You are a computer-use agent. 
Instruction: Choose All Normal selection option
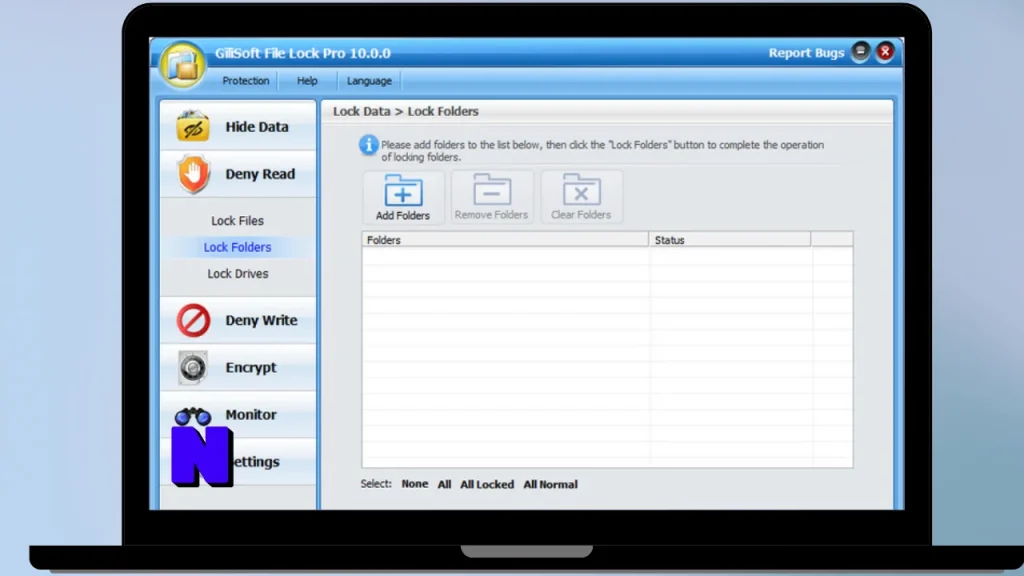[550, 485]
